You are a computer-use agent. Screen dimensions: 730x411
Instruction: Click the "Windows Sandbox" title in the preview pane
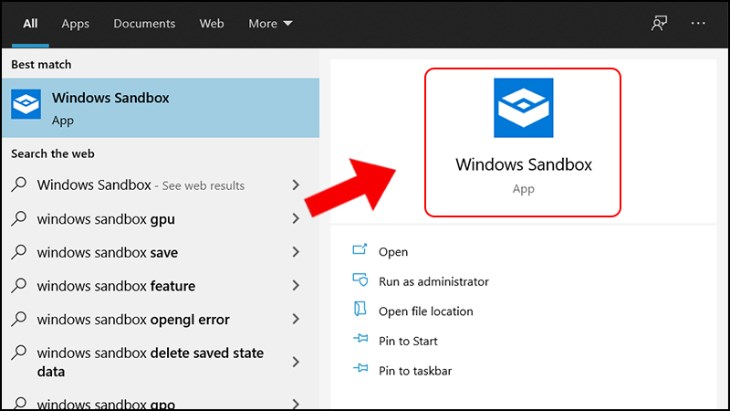coord(523,164)
